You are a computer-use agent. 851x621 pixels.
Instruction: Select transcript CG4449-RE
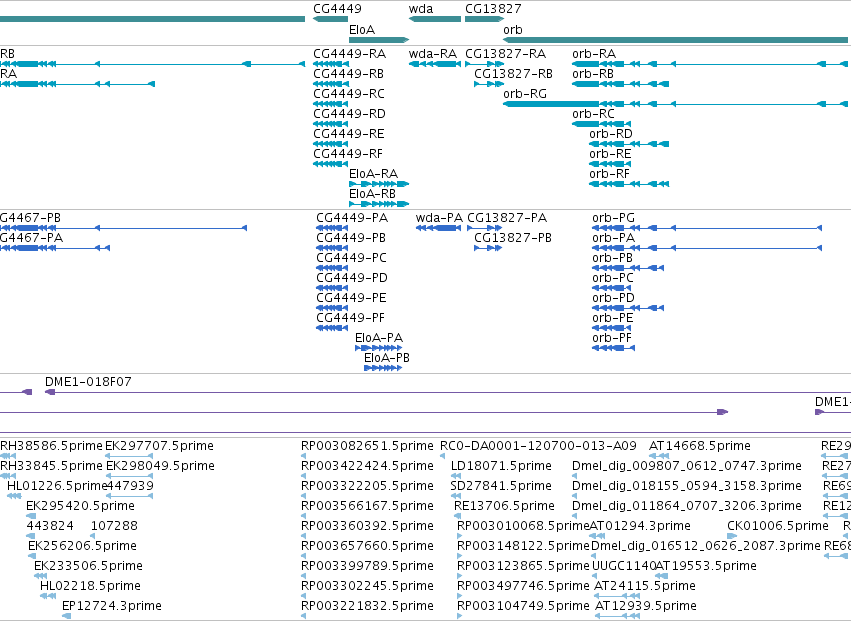331,144
